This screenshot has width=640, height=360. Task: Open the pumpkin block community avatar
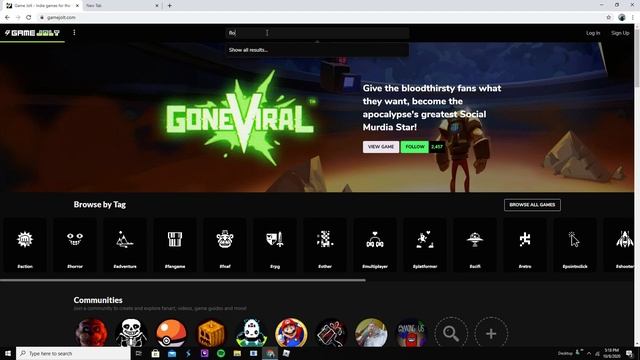(x=211, y=333)
